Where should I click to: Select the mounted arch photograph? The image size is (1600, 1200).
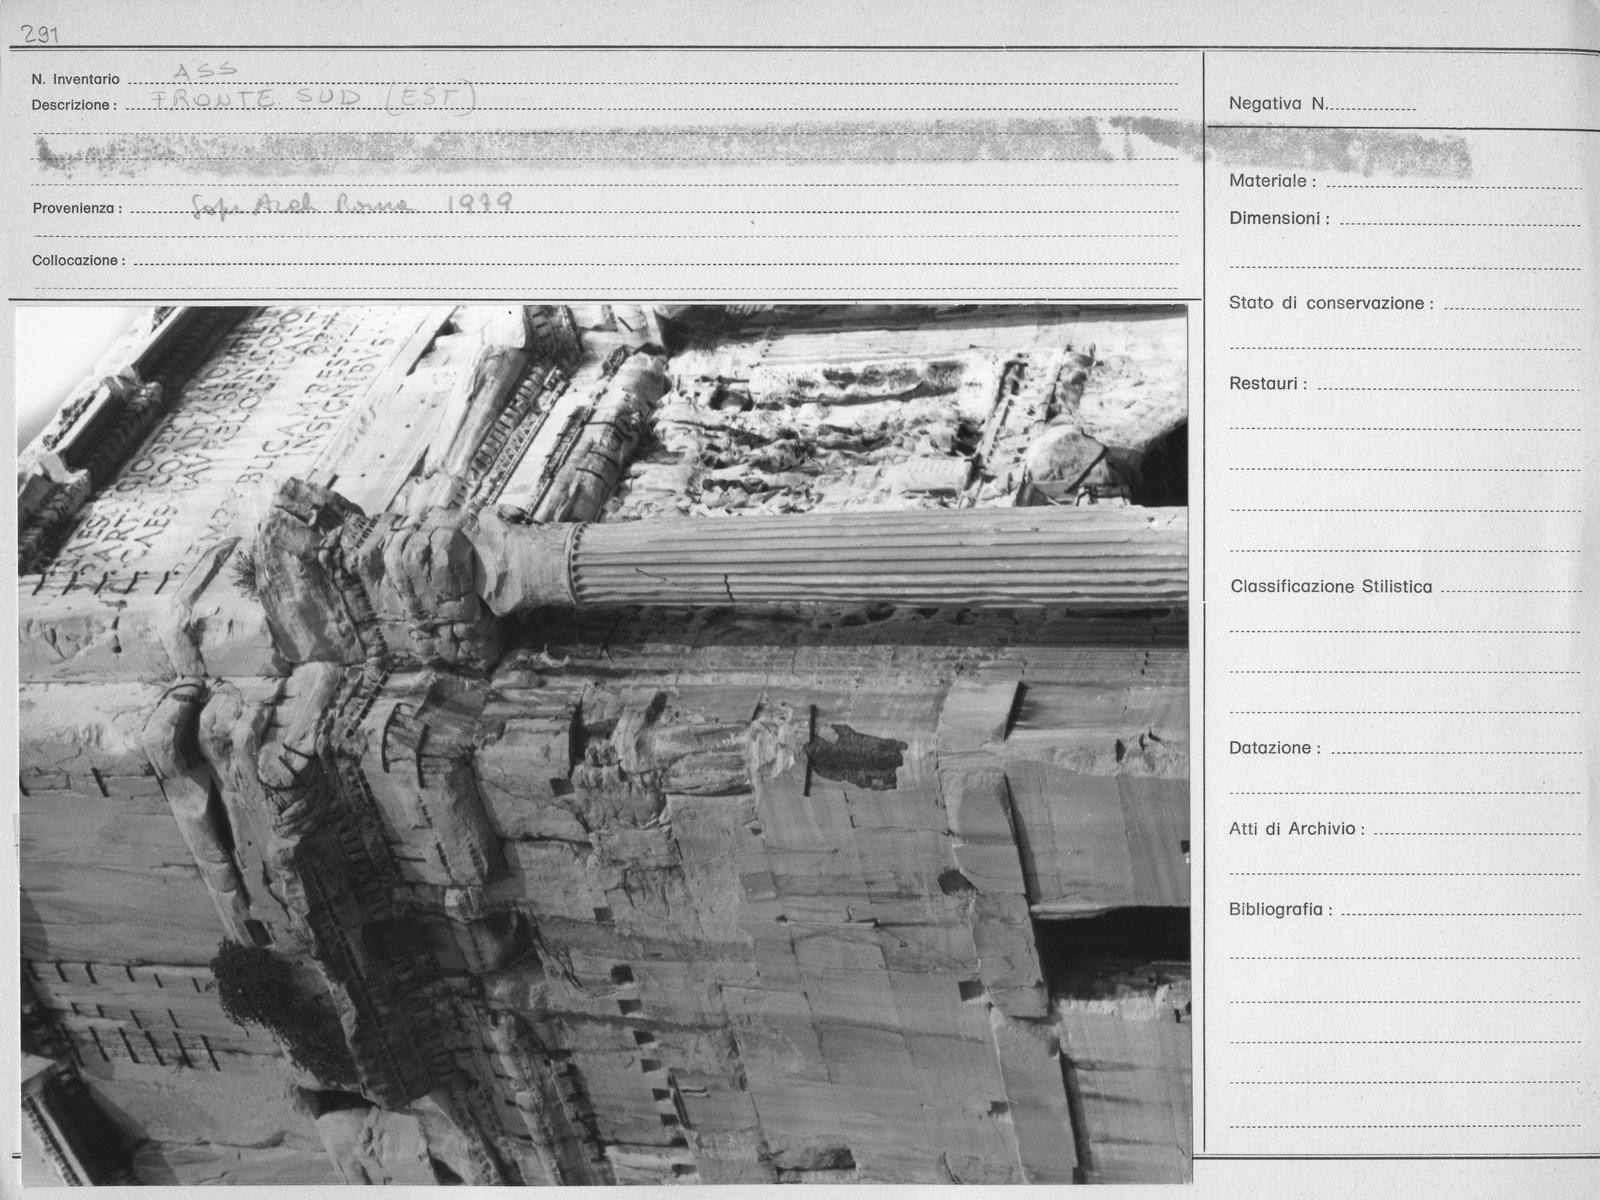point(603,745)
